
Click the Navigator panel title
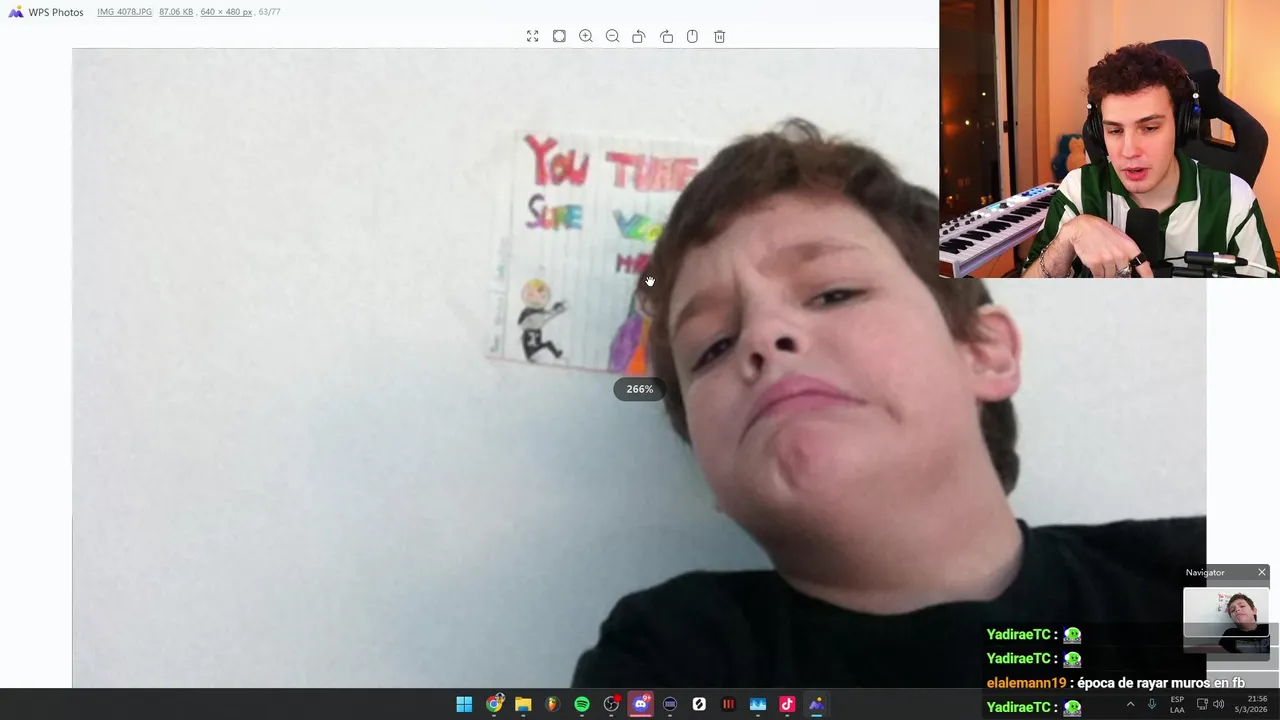coord(1205,572)
